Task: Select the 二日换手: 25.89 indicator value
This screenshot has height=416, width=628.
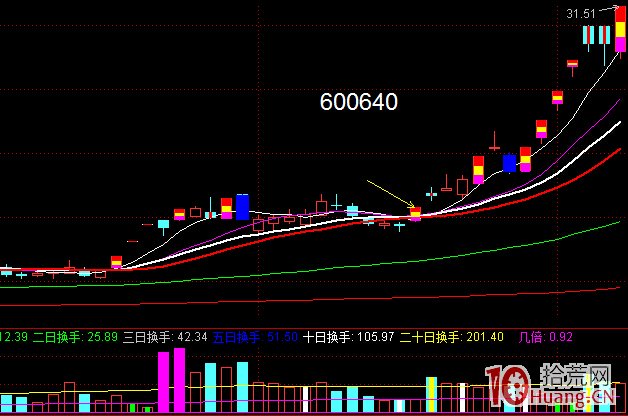Action: pos(75,337)
